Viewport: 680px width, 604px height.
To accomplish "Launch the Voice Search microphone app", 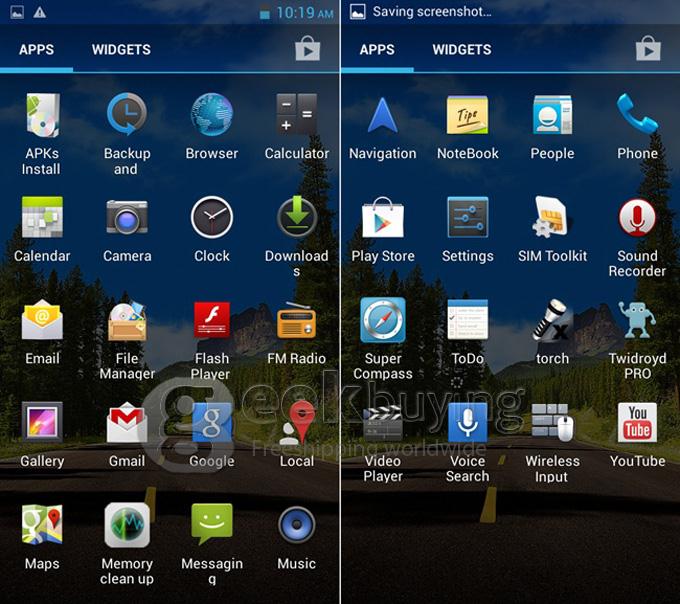I will [467, 424].
